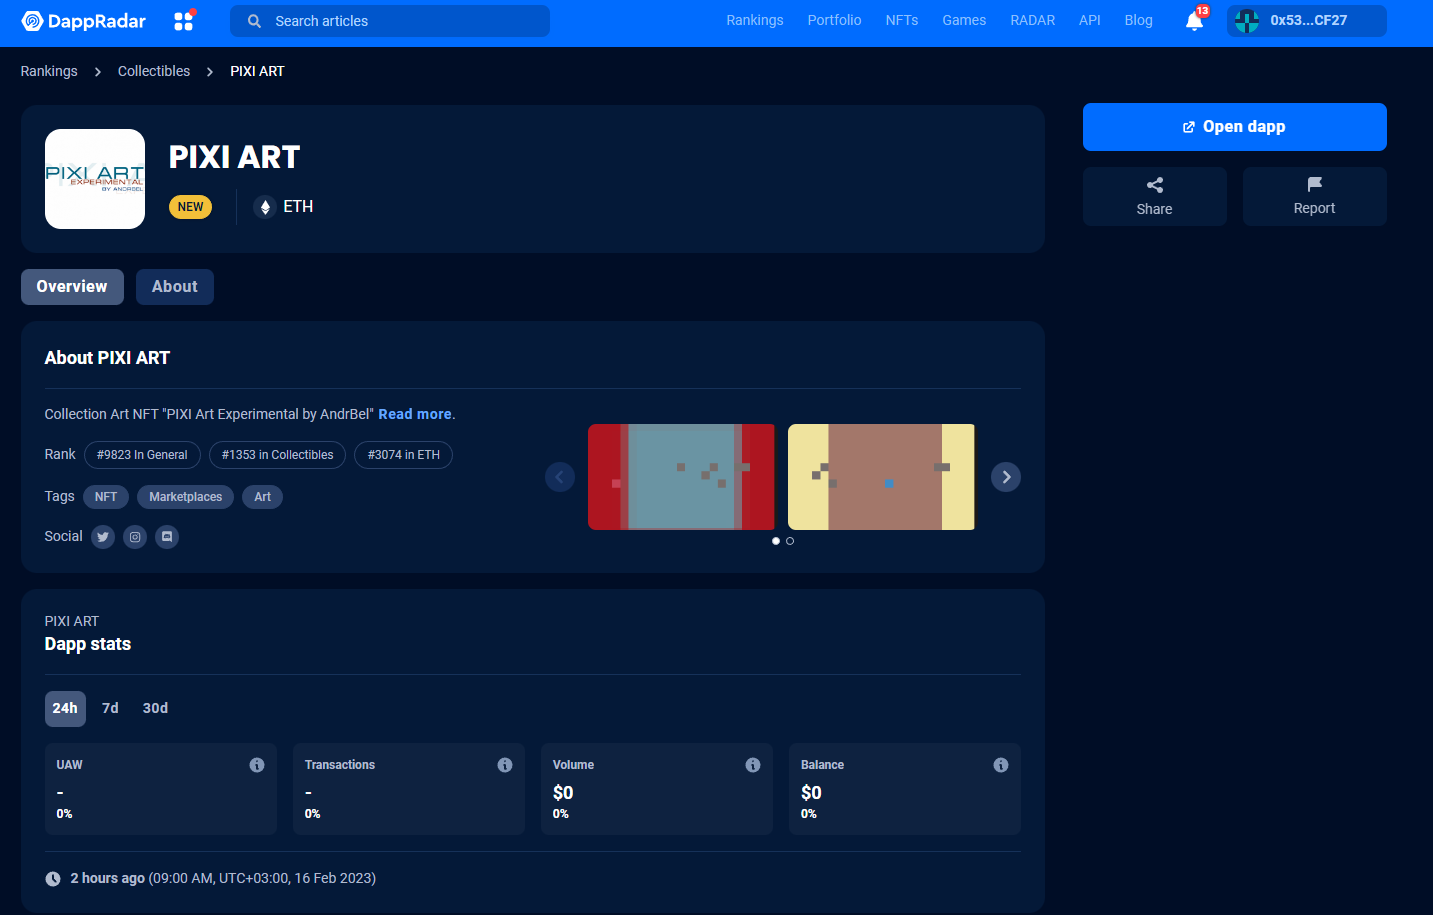Viewport: 1433px width, 915px height.
Task: Select the 7d stats period
Action: coord(110,708)
